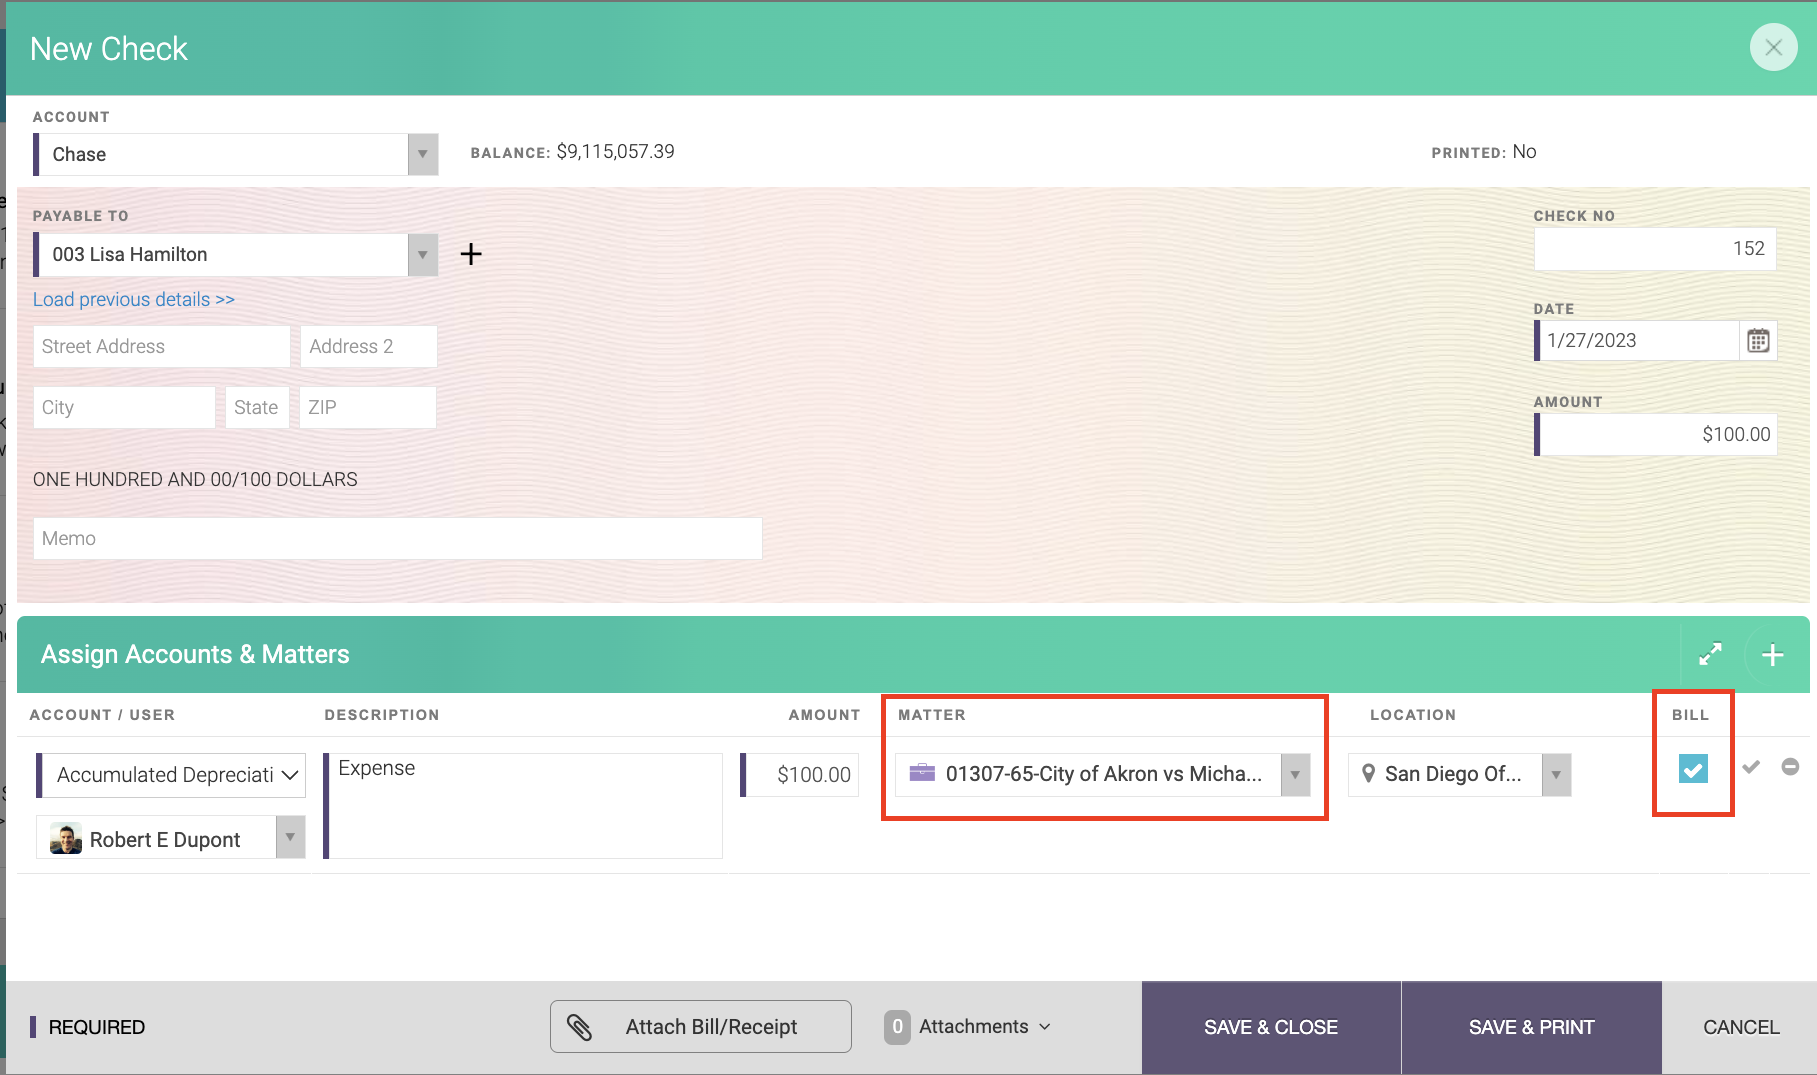The height and width of the screenshot is (1075, 1817).
Task: Click the balance value $9,115,057.39
Action: click(615, 151)
